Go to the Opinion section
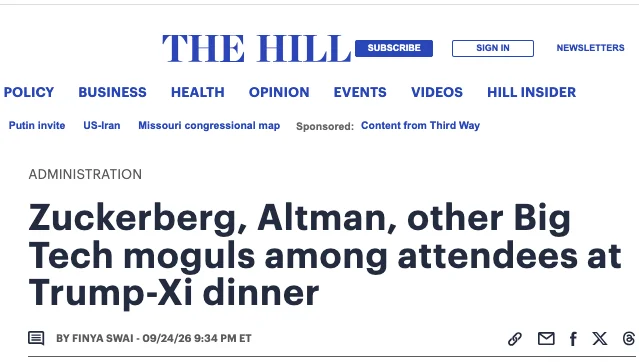639x362 pixels. [279, 92]
